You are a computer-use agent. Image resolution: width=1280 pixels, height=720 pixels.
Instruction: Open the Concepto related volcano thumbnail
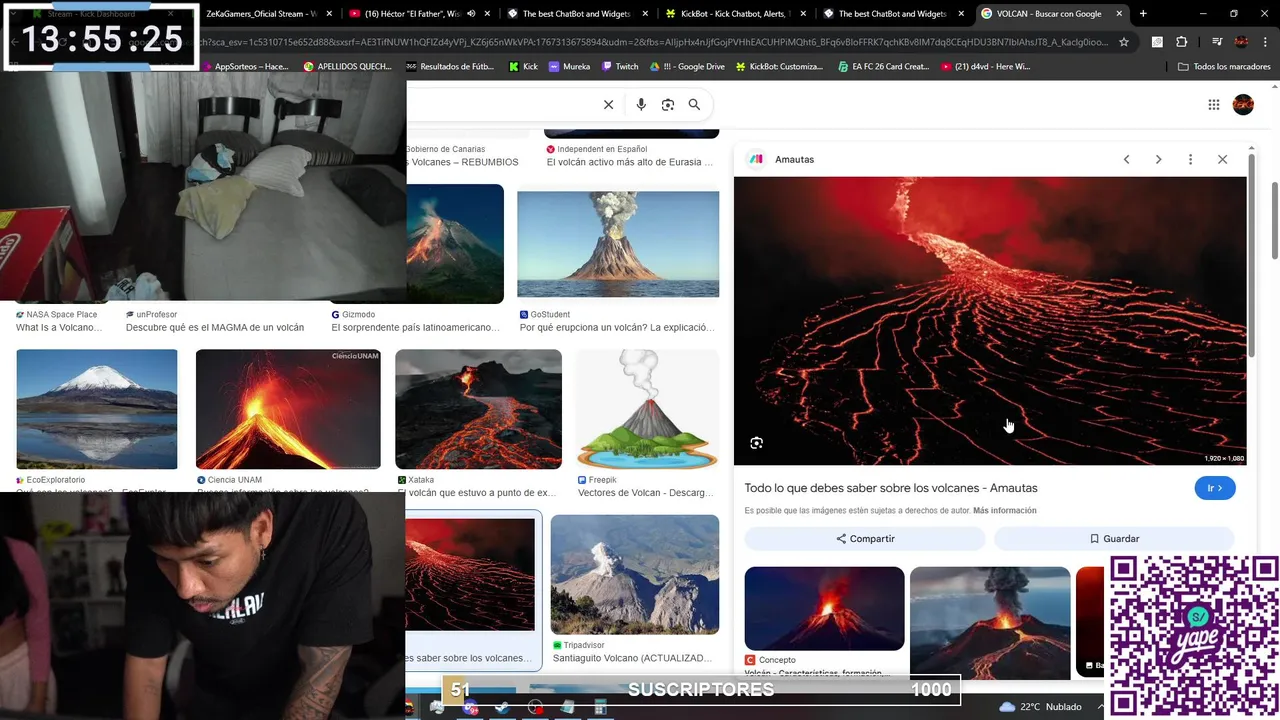tap(824, 608)
